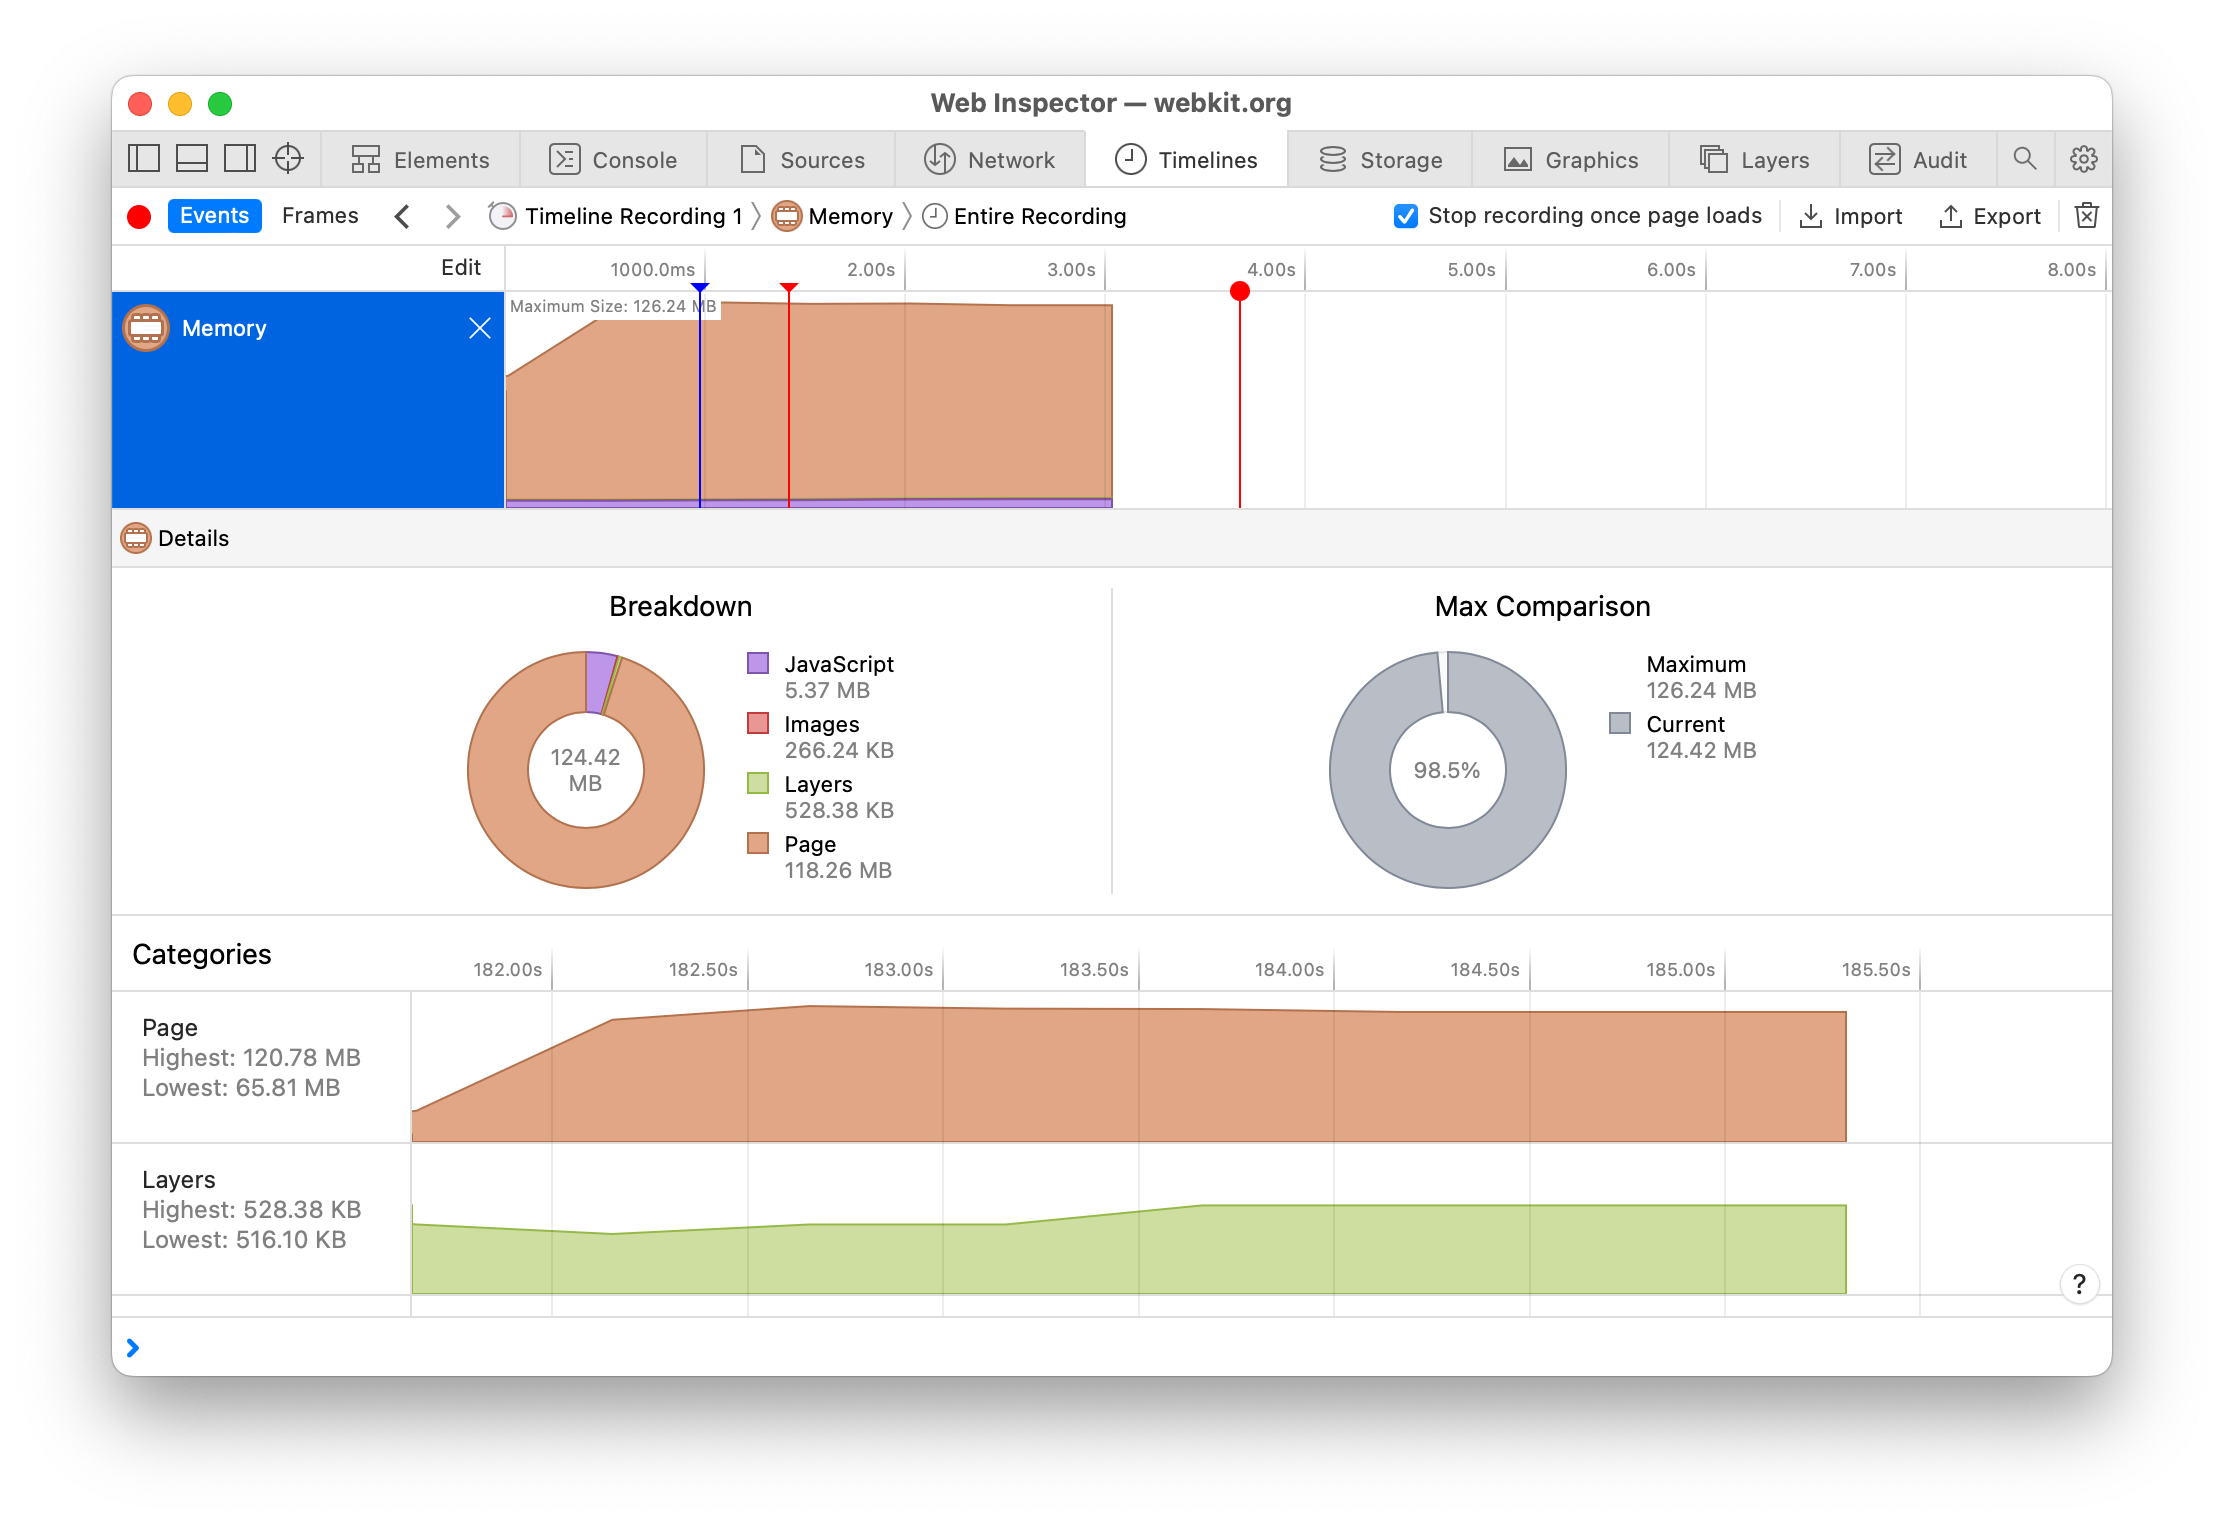2224x1524 pixels.
Task: Switch to the Network tab
Action: pos(990,159)
